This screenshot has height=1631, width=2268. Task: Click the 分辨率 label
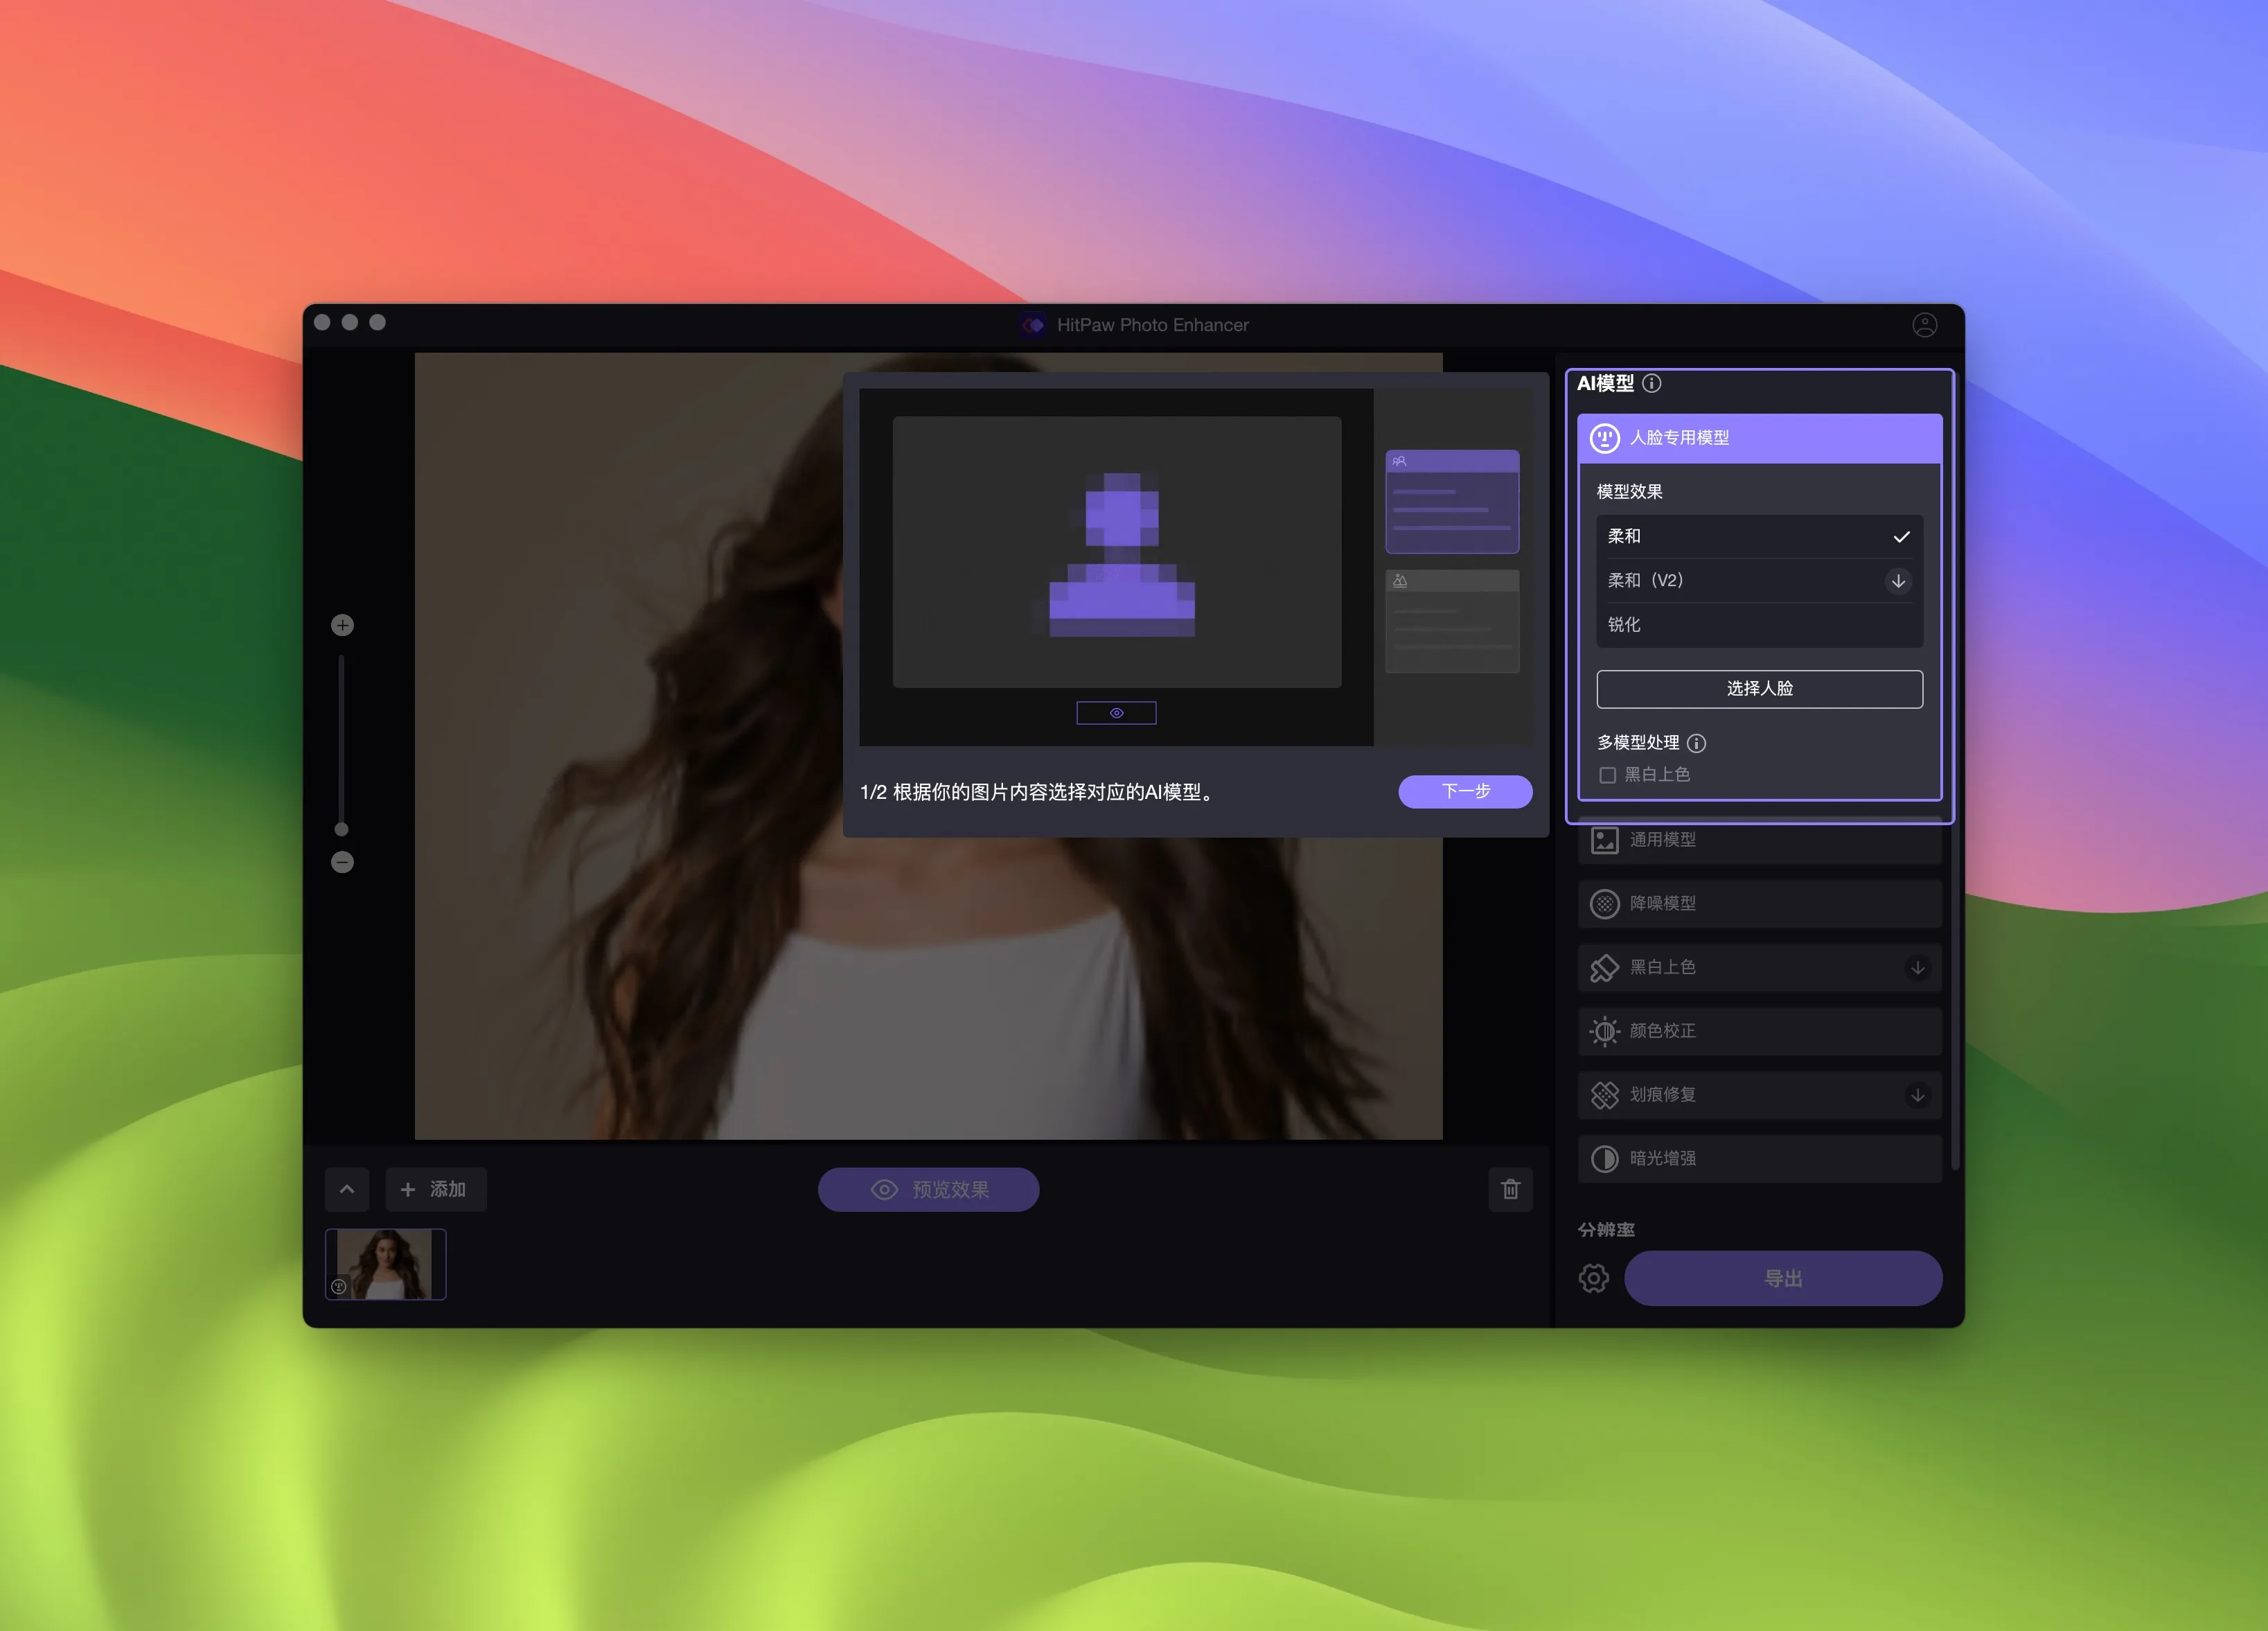click(x=1606, y=1230)
